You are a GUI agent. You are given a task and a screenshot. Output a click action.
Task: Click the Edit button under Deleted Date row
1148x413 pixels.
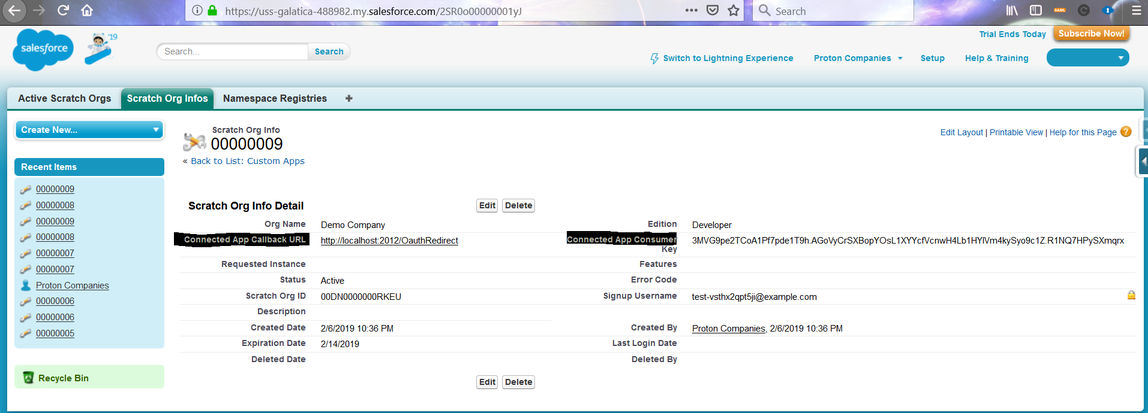coord(487,382)
